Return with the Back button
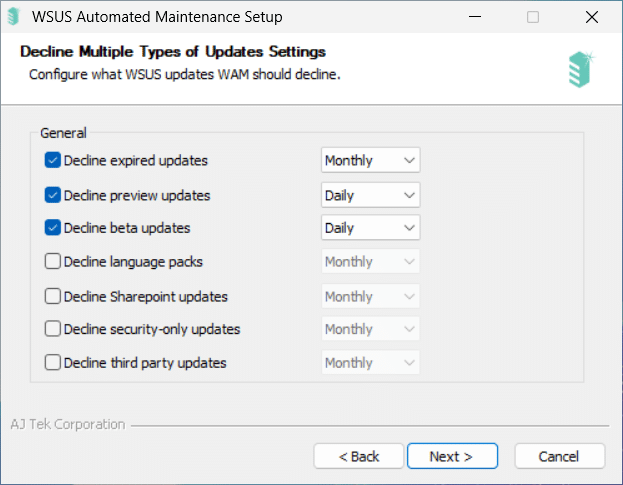The width and height of the screenshot is (623, 485). (x=359, y=456)
